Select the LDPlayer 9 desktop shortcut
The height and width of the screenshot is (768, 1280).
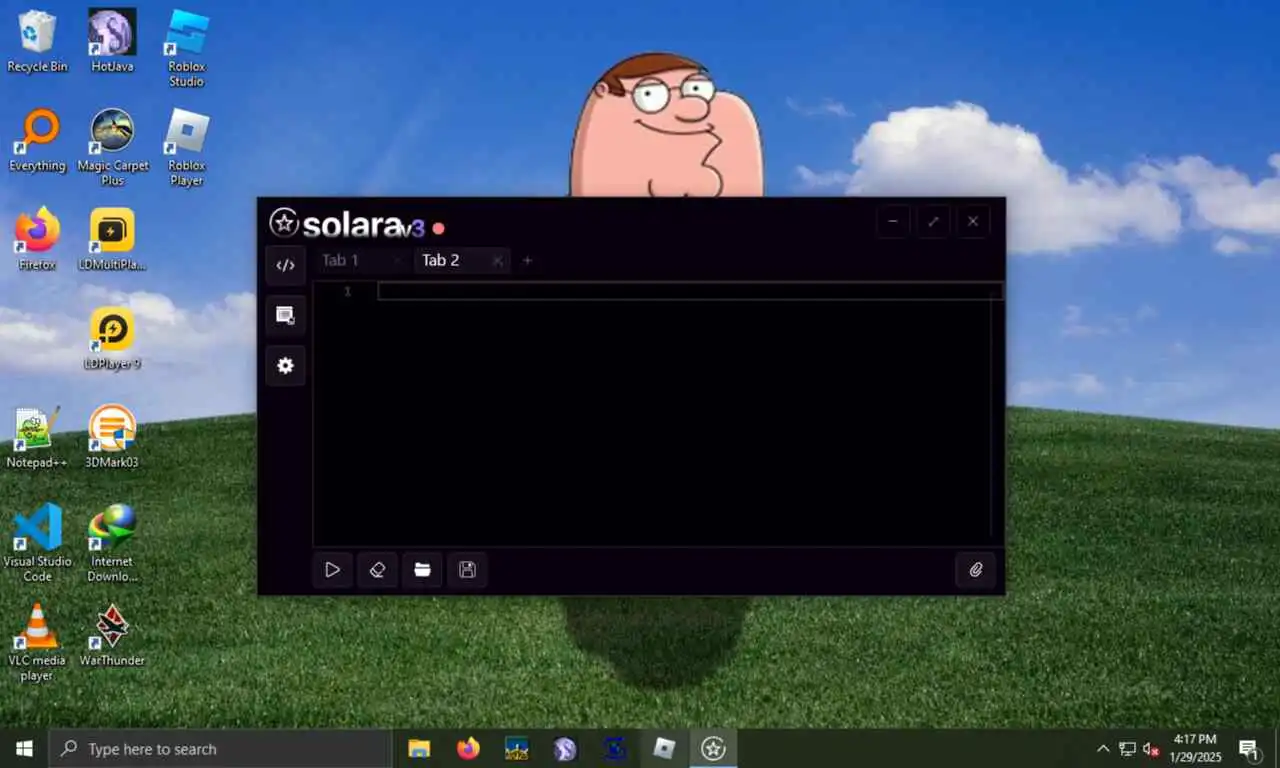(x=112, y=338)
